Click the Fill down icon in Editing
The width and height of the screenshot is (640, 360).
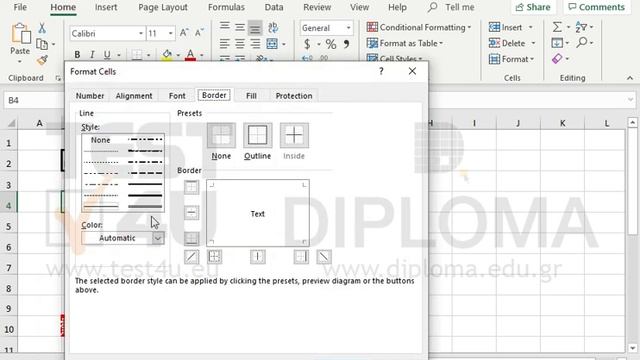557,43
